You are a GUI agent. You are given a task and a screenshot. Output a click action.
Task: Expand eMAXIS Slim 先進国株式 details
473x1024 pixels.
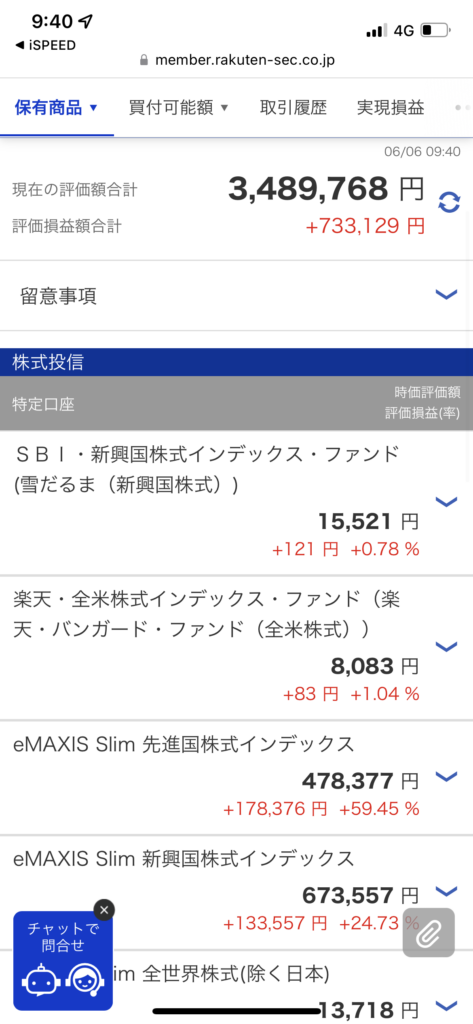click(446, 776)
